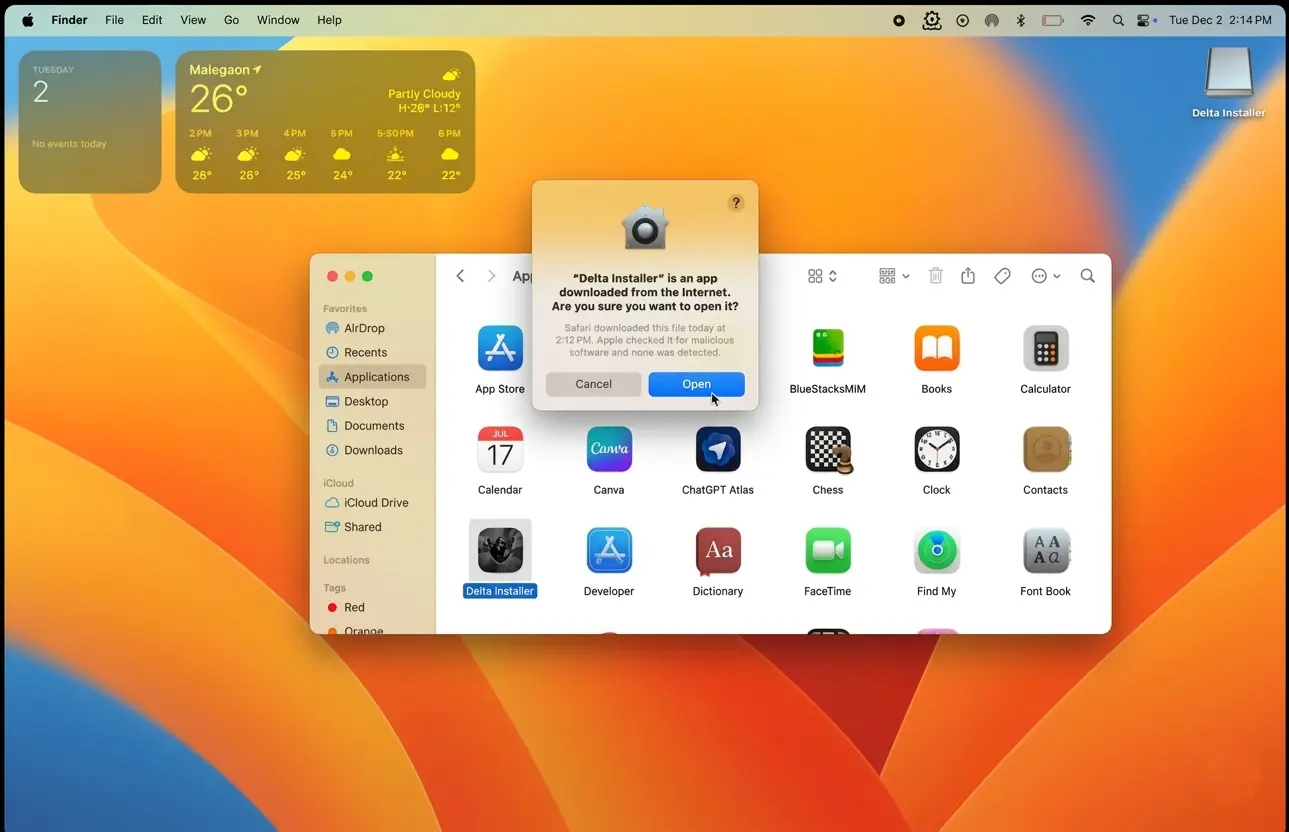Select the Red tag in sidebar

pyautogui.click(x=372, y=607)
